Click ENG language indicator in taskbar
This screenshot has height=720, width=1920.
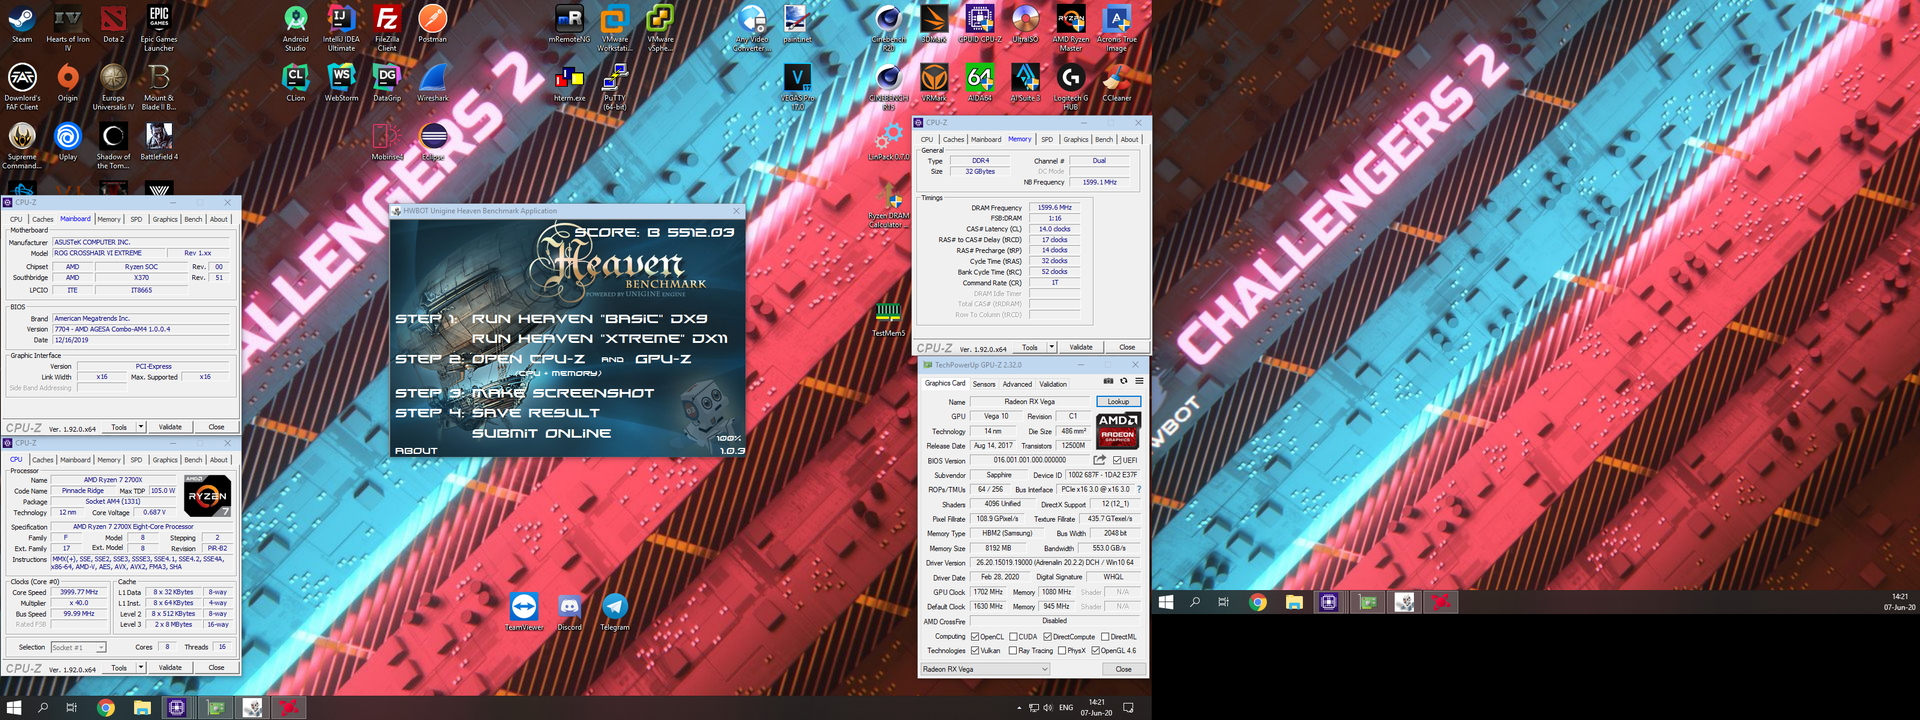[1066, 708]
